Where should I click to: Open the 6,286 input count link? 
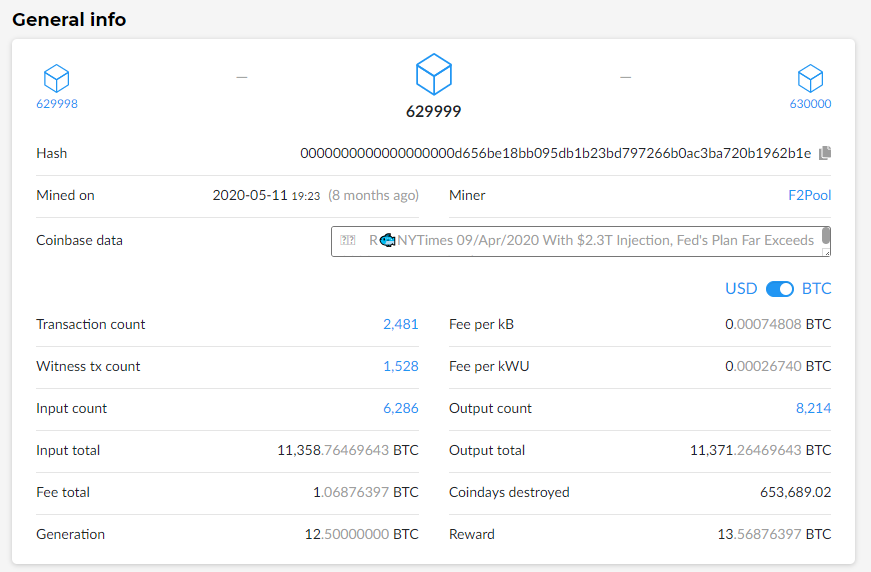coord(400,408)
